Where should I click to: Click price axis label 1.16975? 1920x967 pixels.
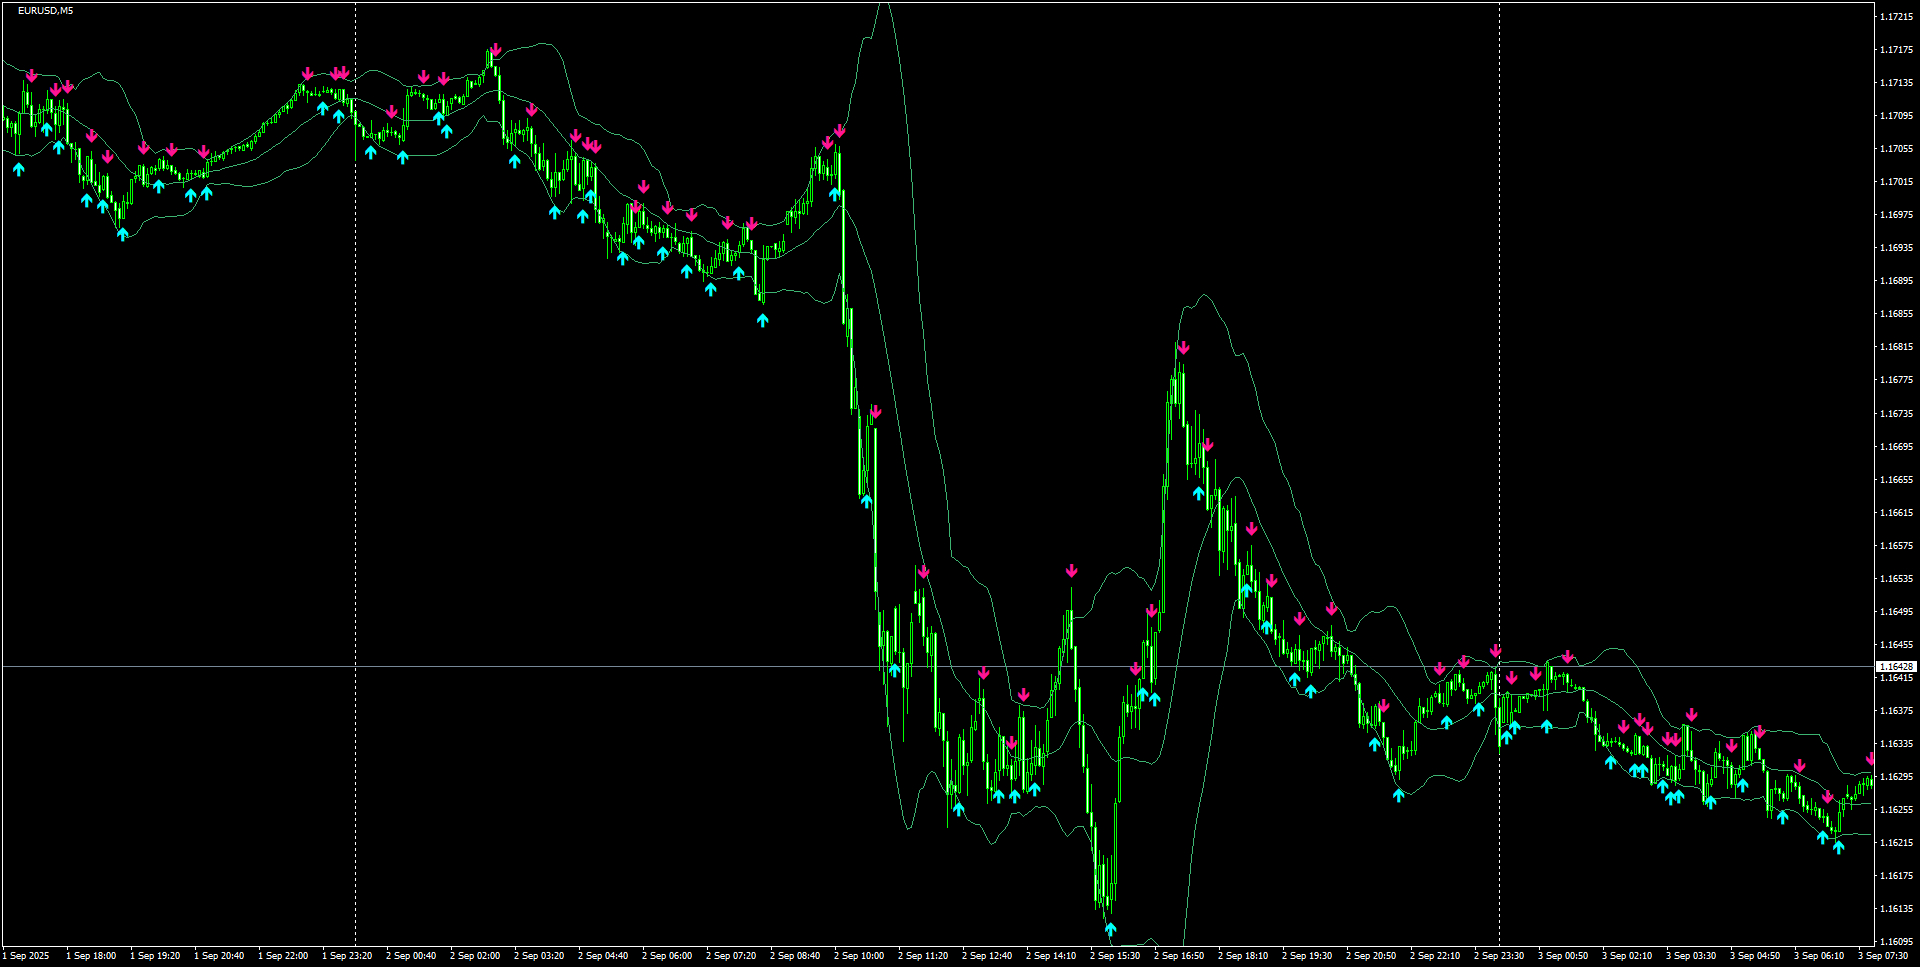click(1896, 215)
